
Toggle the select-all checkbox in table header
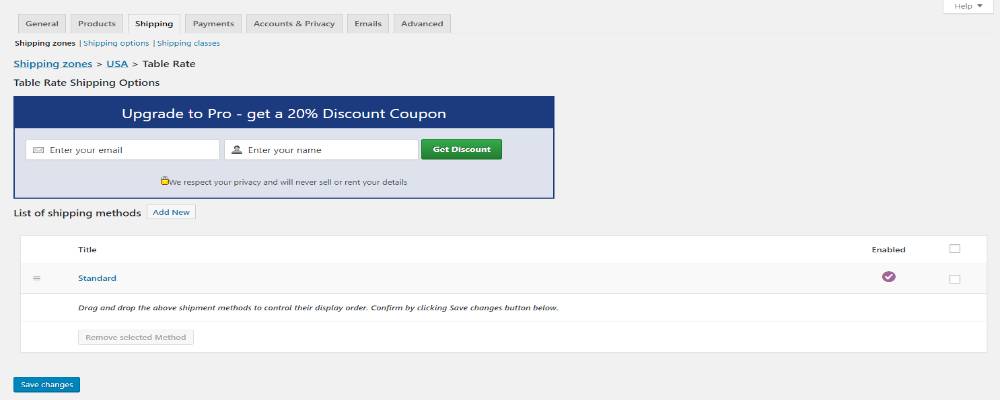(x=954, y=249)
